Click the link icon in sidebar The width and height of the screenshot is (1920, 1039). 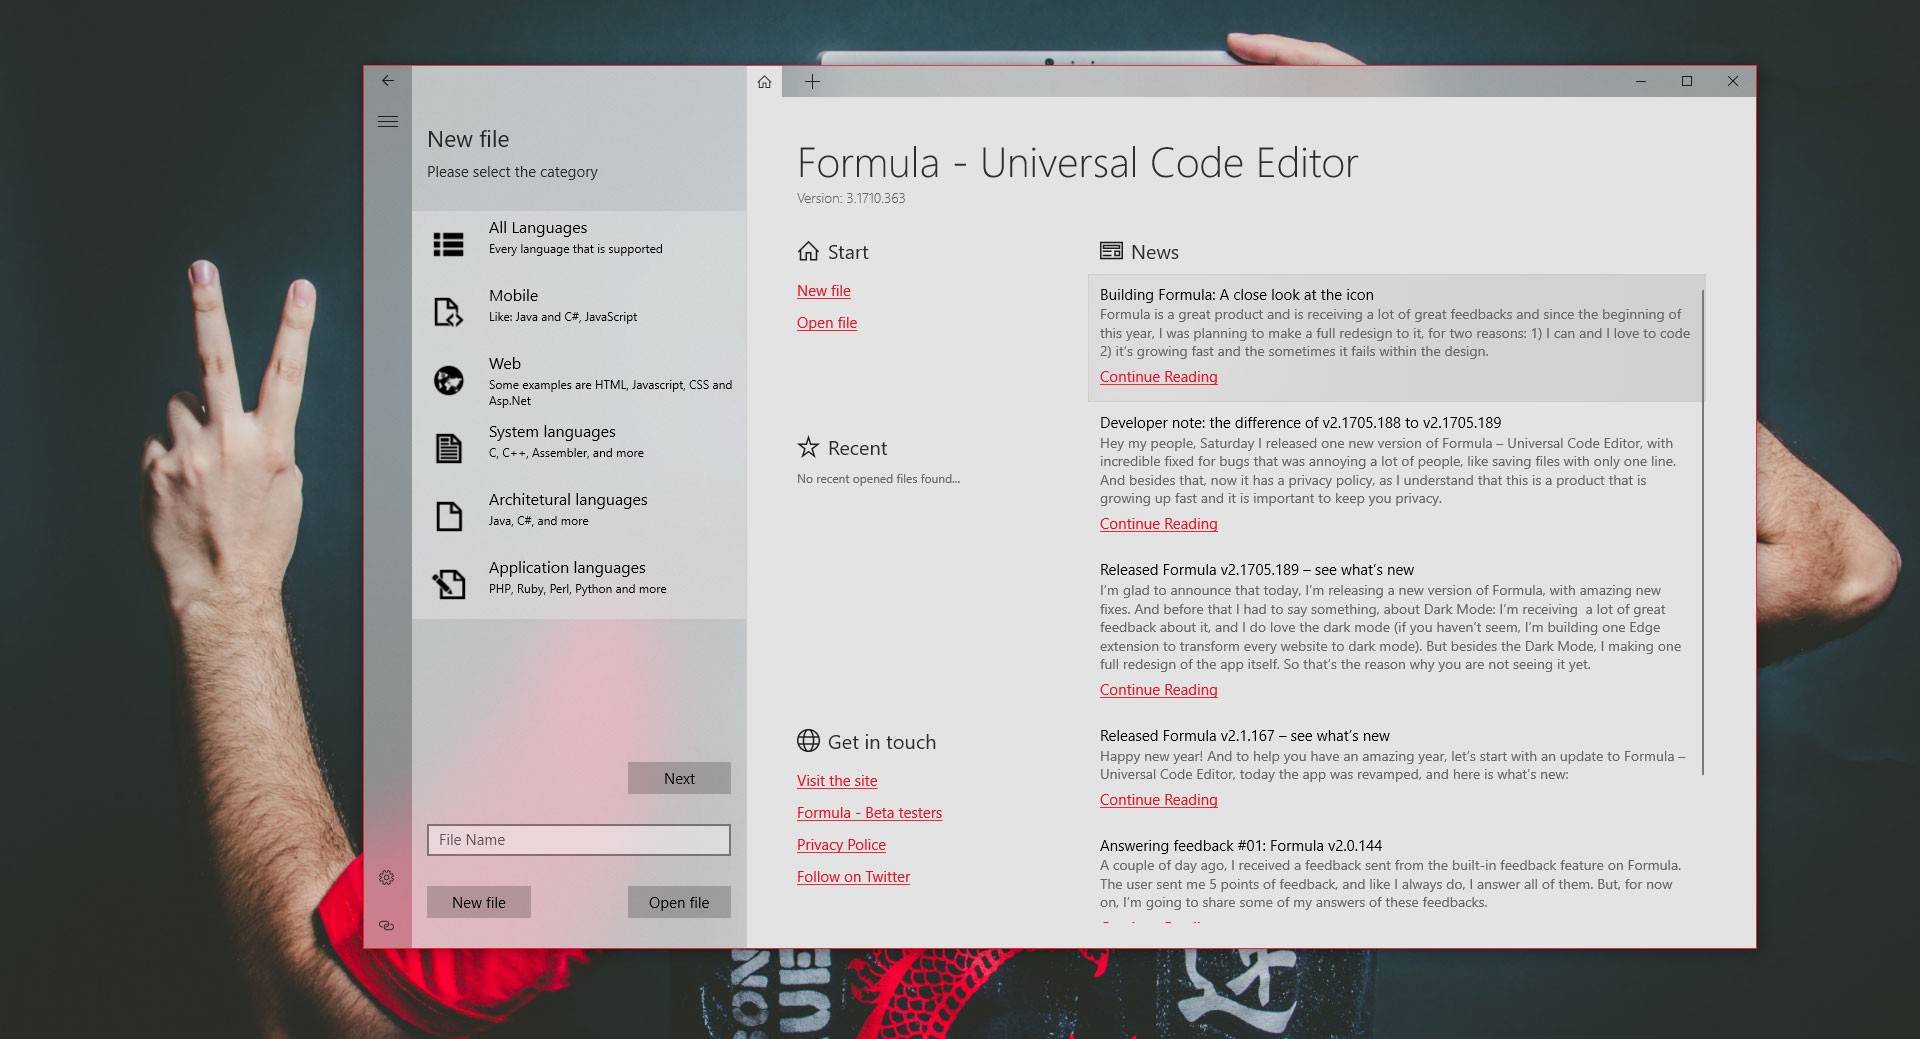coord(387,926)
